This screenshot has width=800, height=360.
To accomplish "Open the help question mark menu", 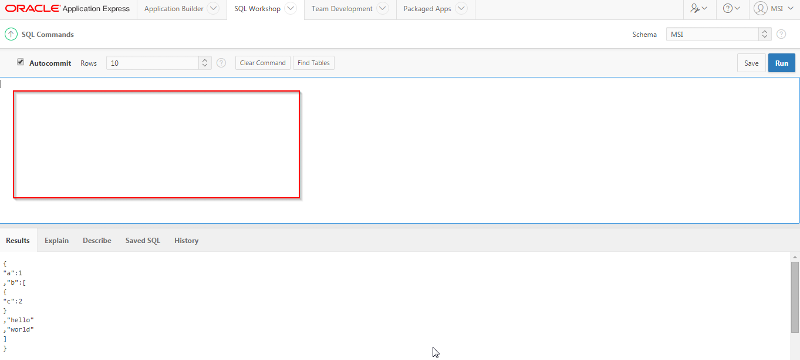I will [732, 9].
